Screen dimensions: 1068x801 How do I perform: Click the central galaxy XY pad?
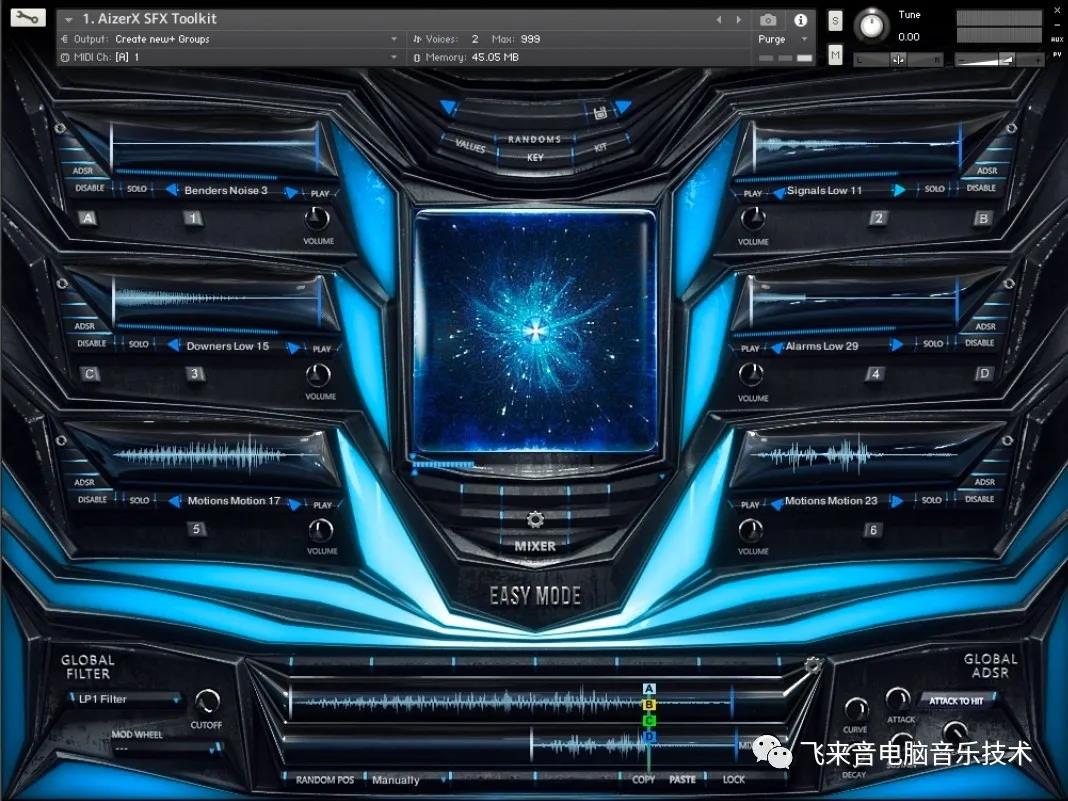click(535, 331)
